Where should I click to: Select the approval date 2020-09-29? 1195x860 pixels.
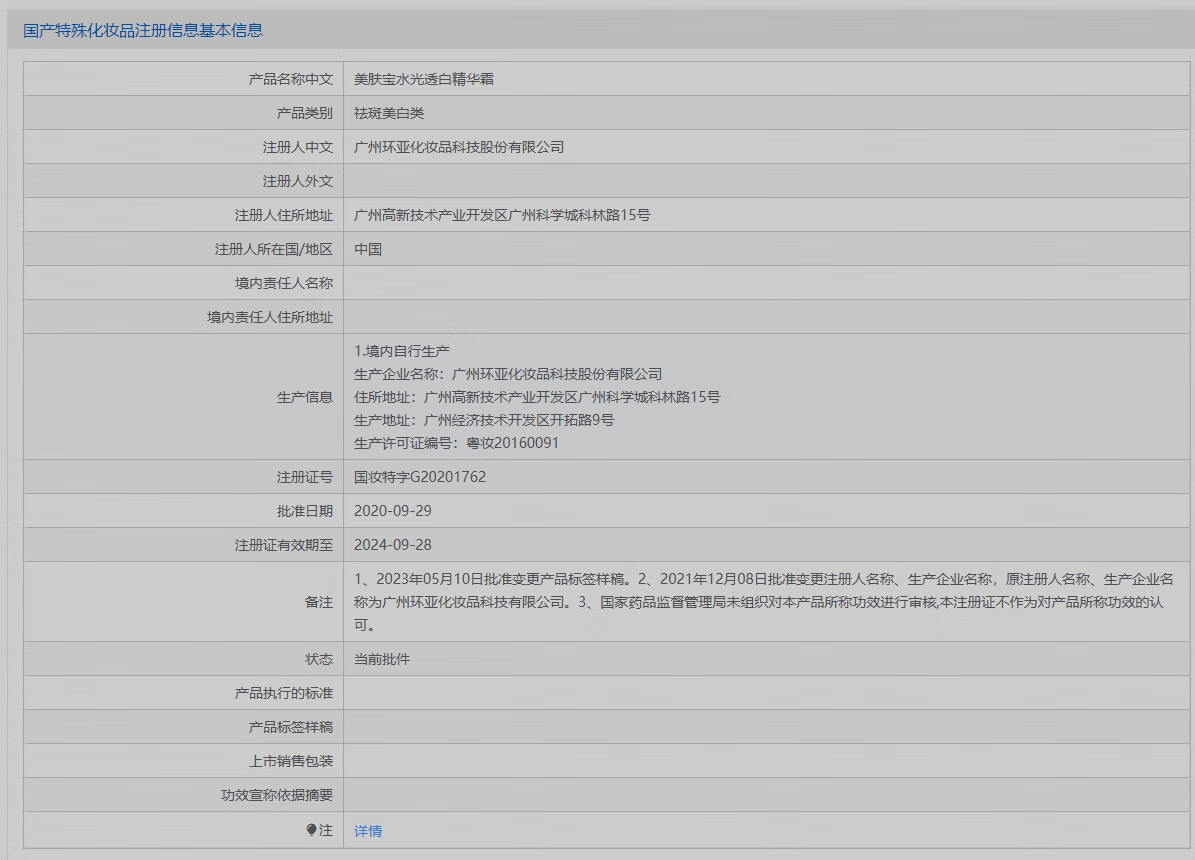click(392, 511)
